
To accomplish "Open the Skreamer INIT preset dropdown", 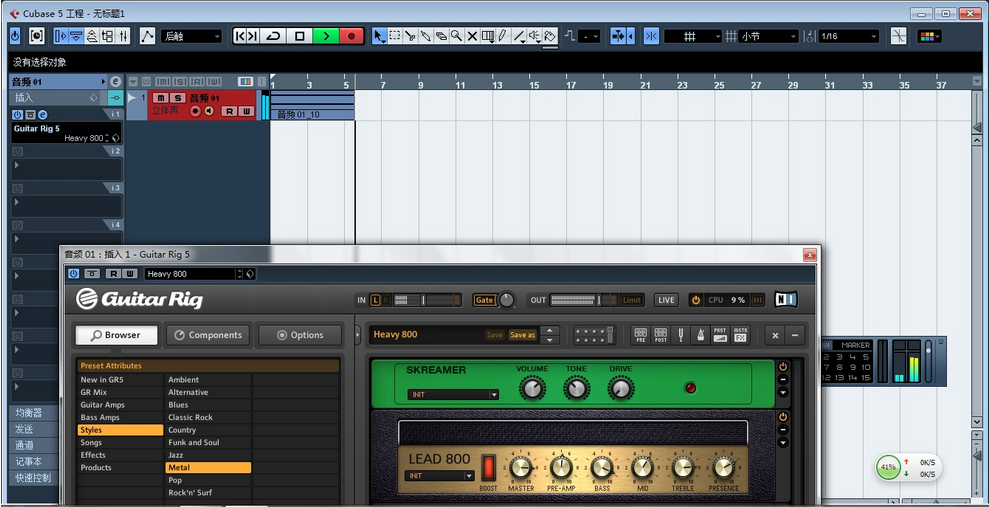I will point(453,395).
